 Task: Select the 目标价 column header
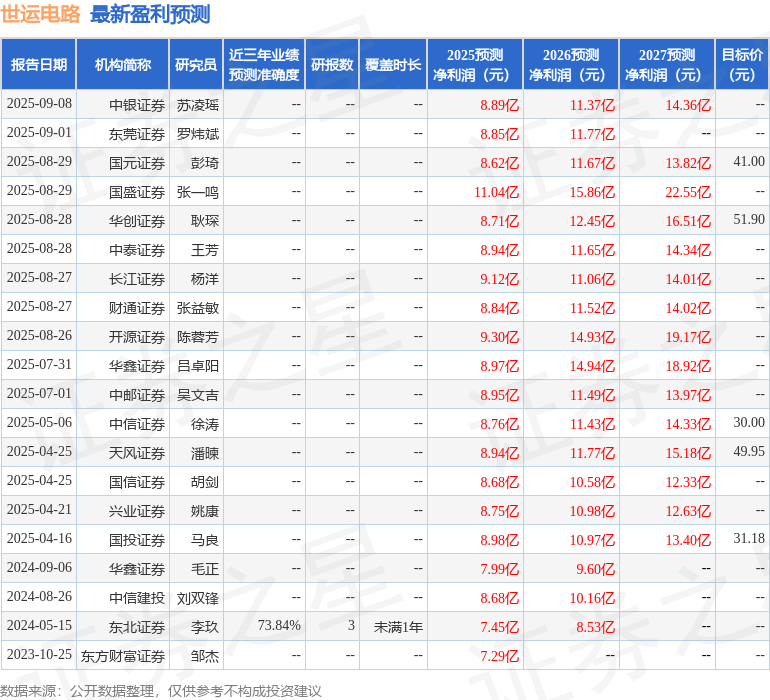(x=742, y=64)
